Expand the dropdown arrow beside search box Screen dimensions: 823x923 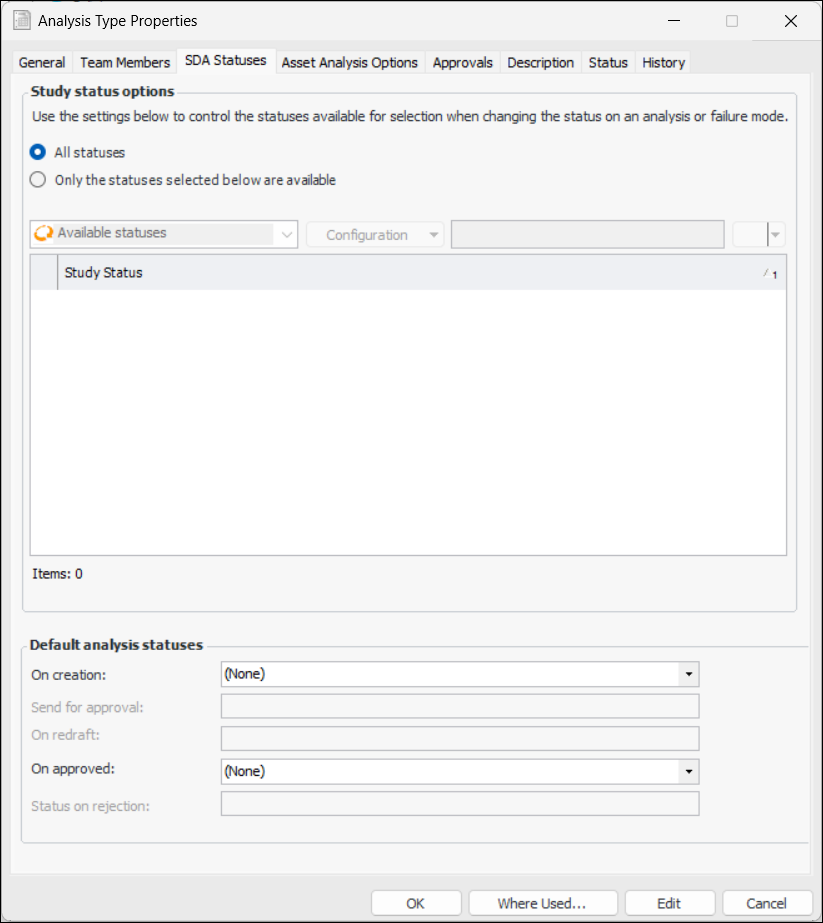pos(776,234)
